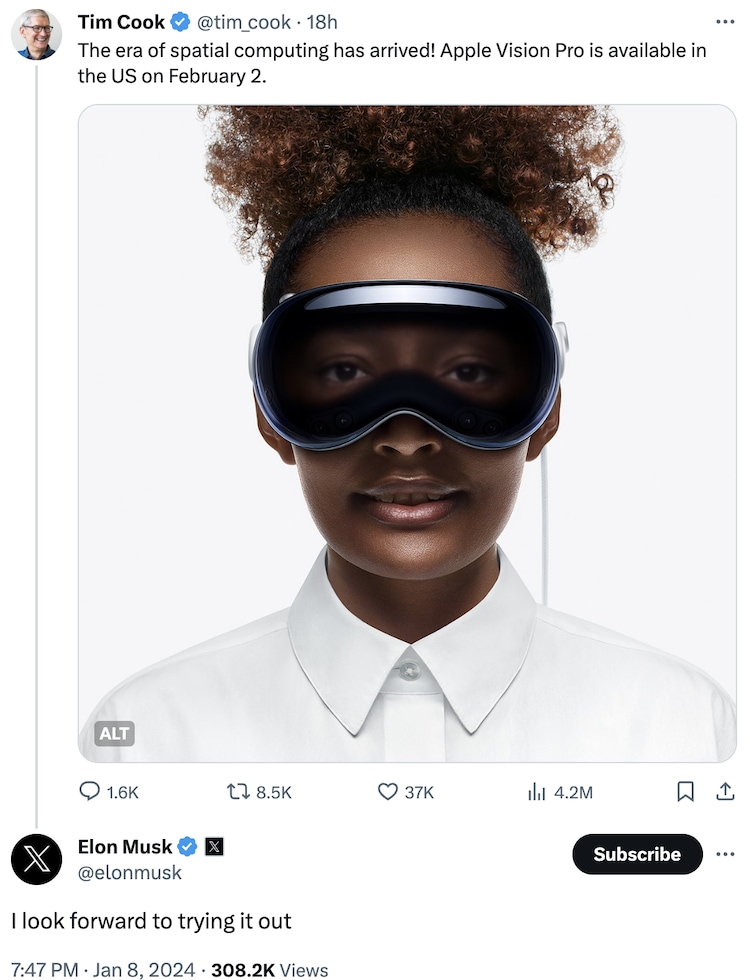Open more options on Elon Musk's reply
This screenshot has width=750, height=980.
click(x=724, y=854)
